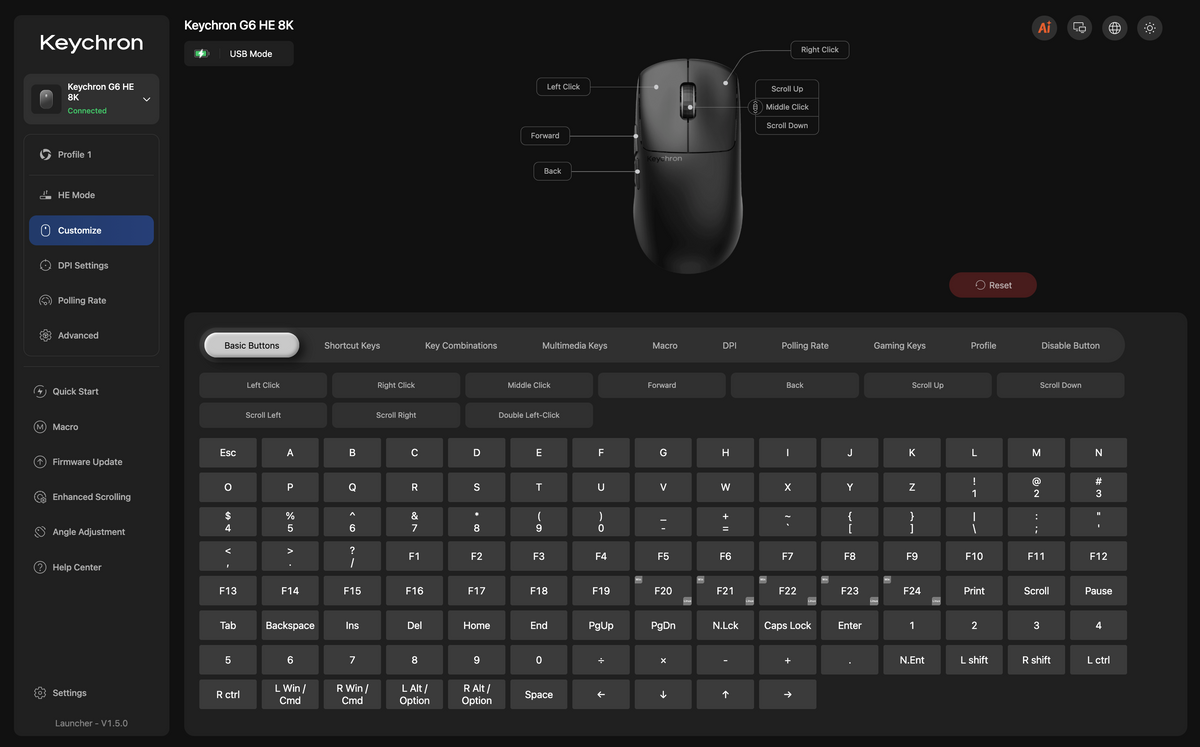Assign the Scroll Right function
The width and height of the screenshot is (1200, 747).
(396, 415)
